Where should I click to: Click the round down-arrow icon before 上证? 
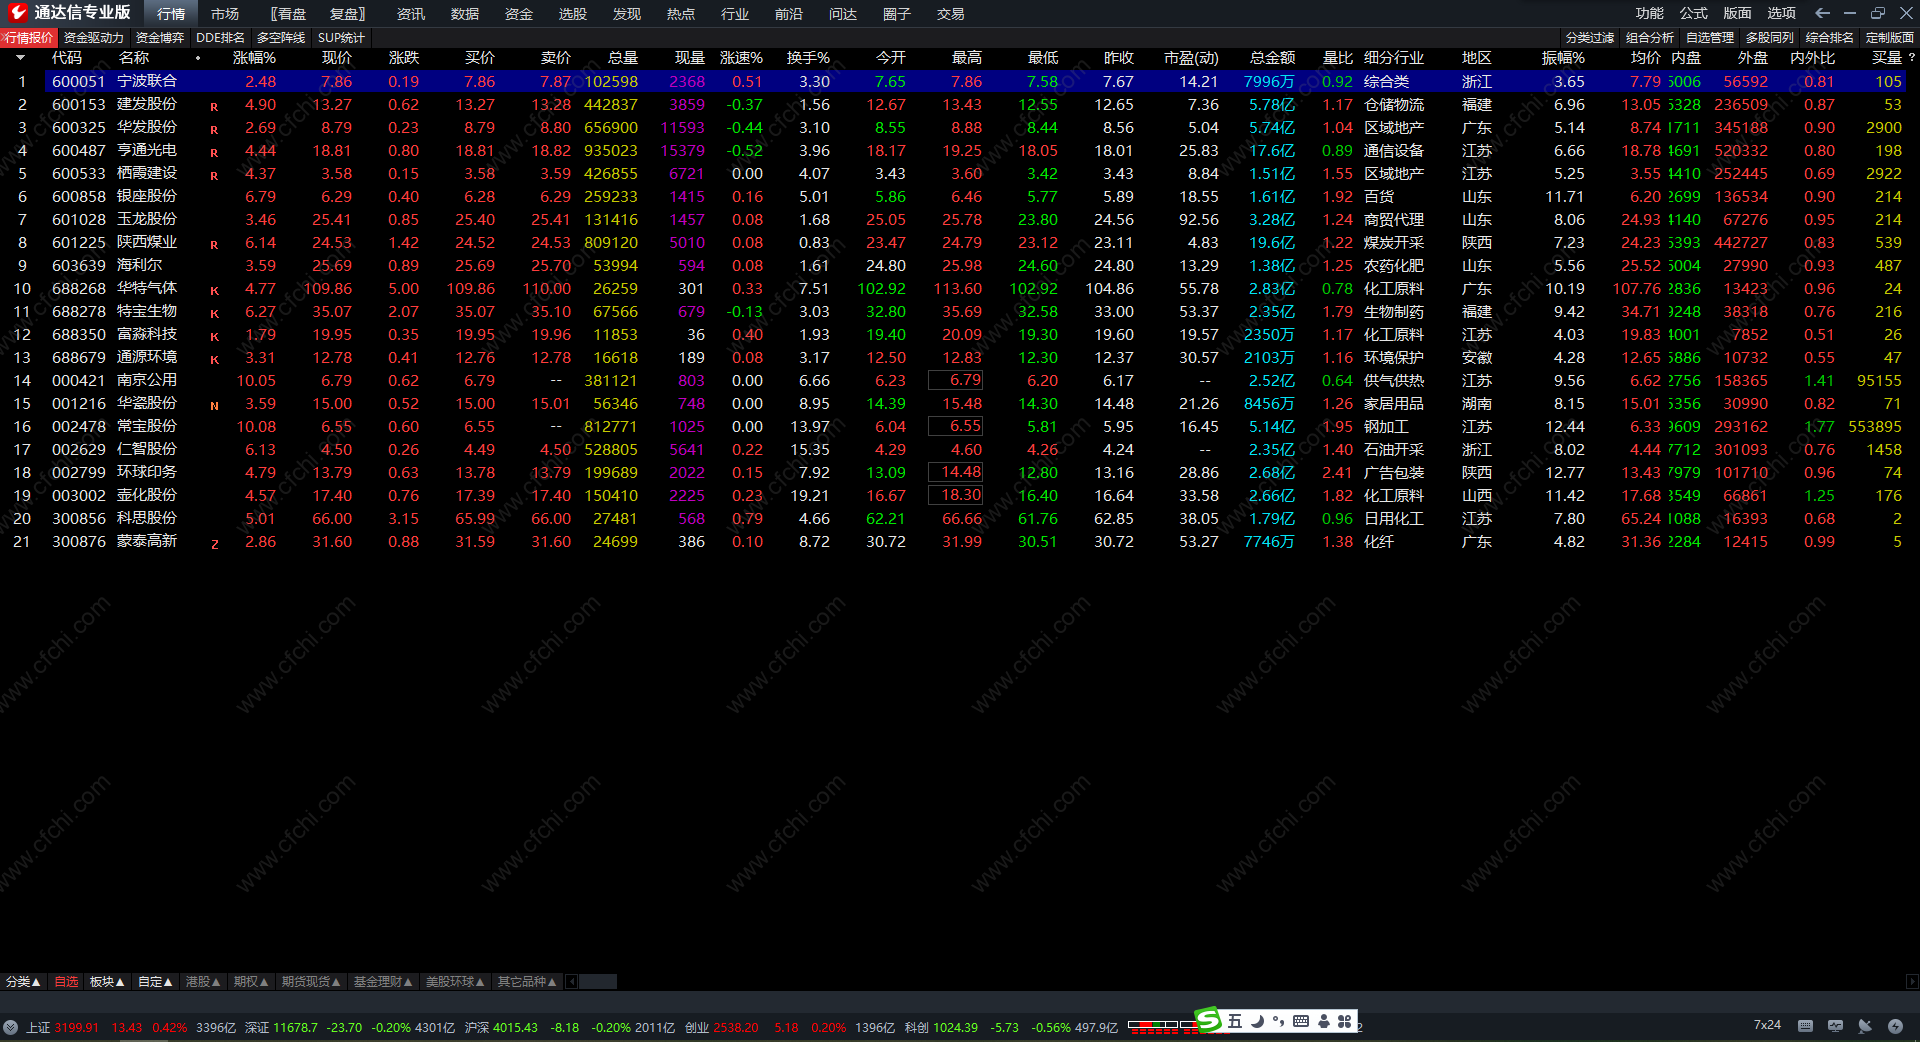click(x=11, y=1027)
